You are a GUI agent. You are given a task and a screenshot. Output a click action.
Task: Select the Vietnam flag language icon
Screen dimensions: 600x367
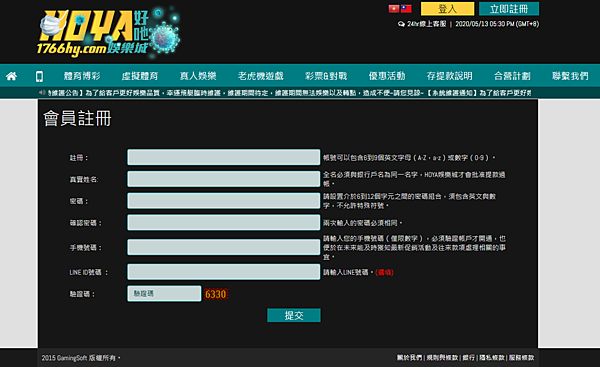pos(394,8)
